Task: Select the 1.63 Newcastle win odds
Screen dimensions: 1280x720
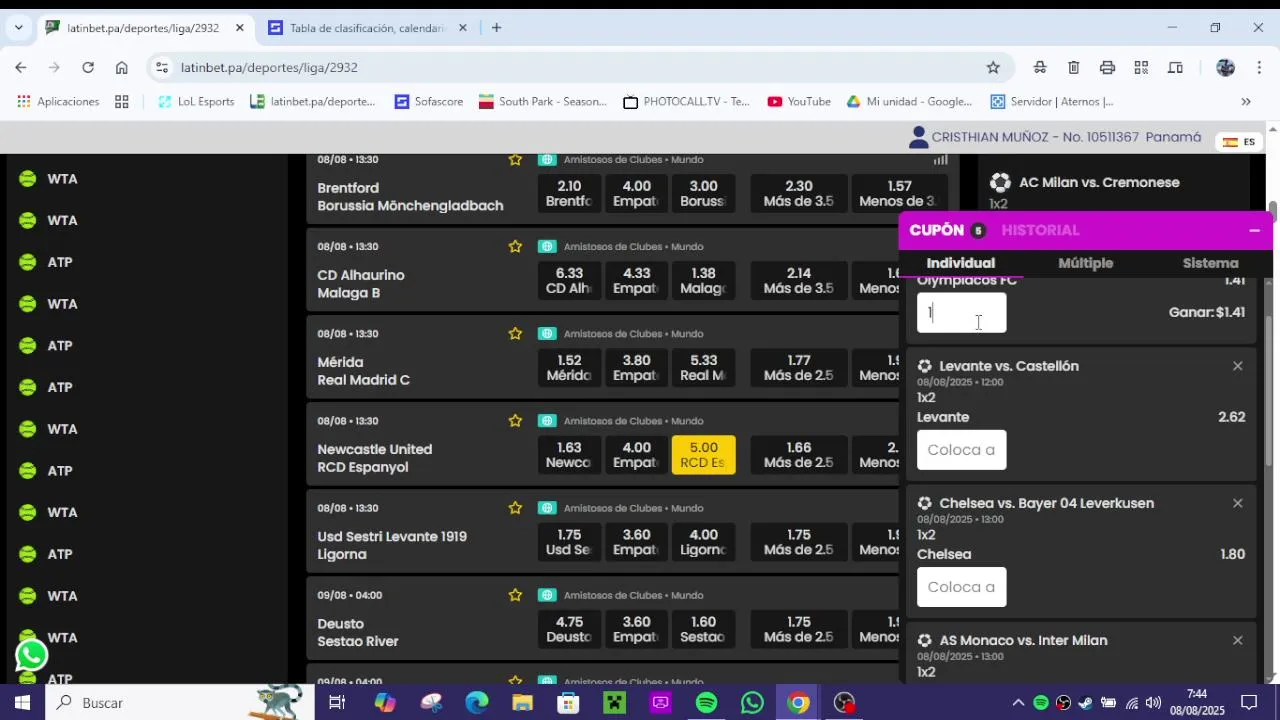Action: point(569,455)
